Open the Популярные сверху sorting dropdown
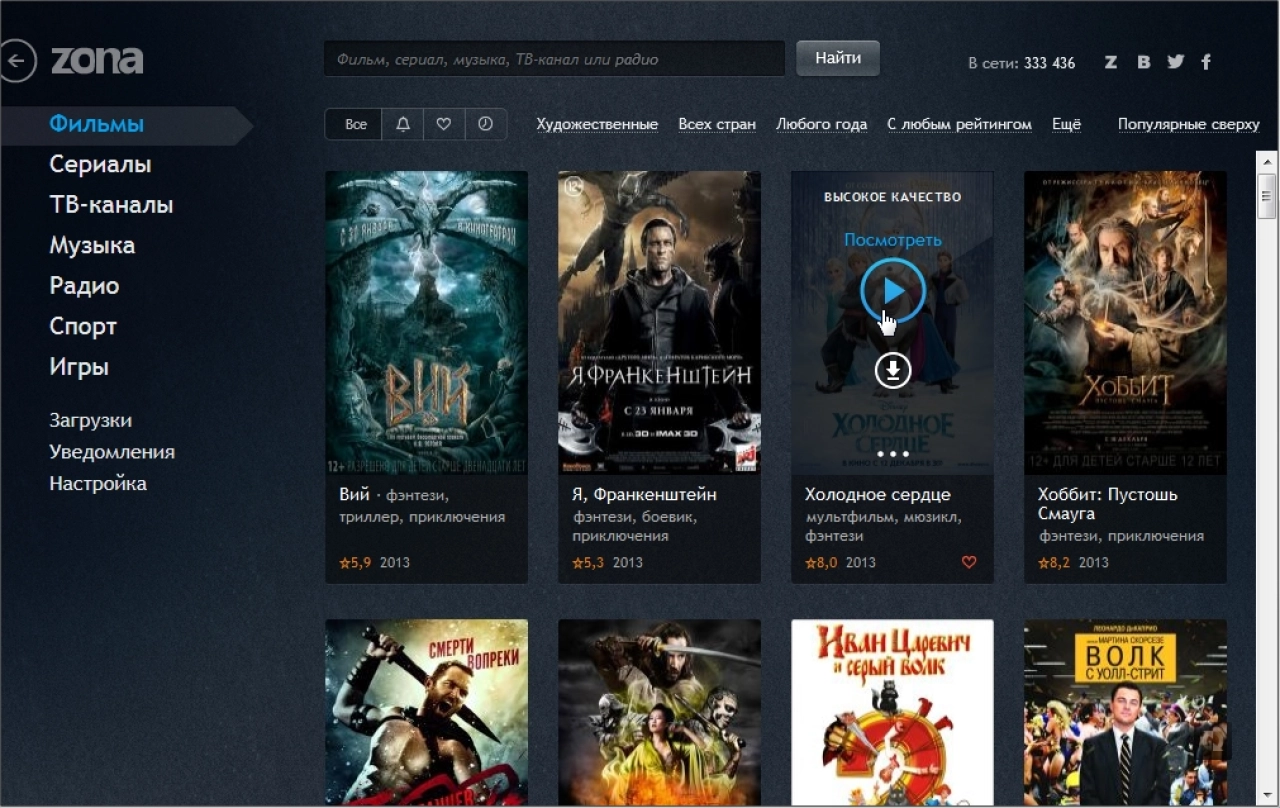Image resolution: width=1280 pixels, height=808 pixels. (1189, 124)
